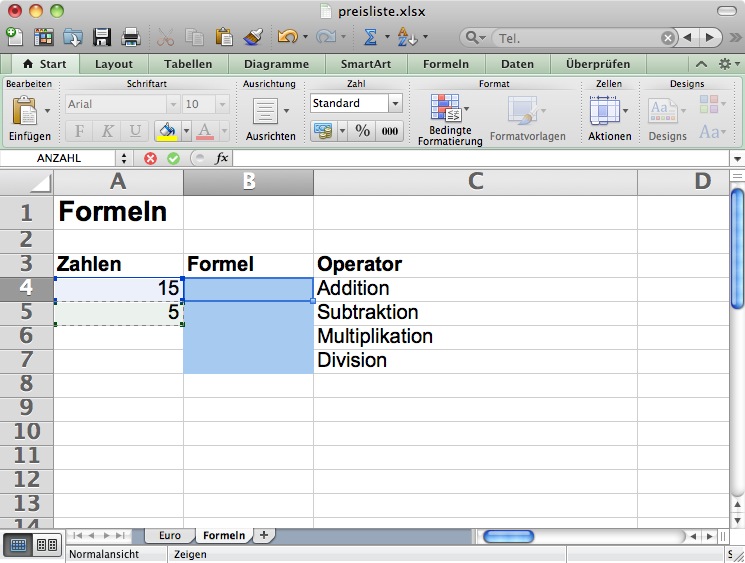The width and height of the screenshot is (745, 563).
Task: Open the fx formula builder
Action: [x=221, y=158]
